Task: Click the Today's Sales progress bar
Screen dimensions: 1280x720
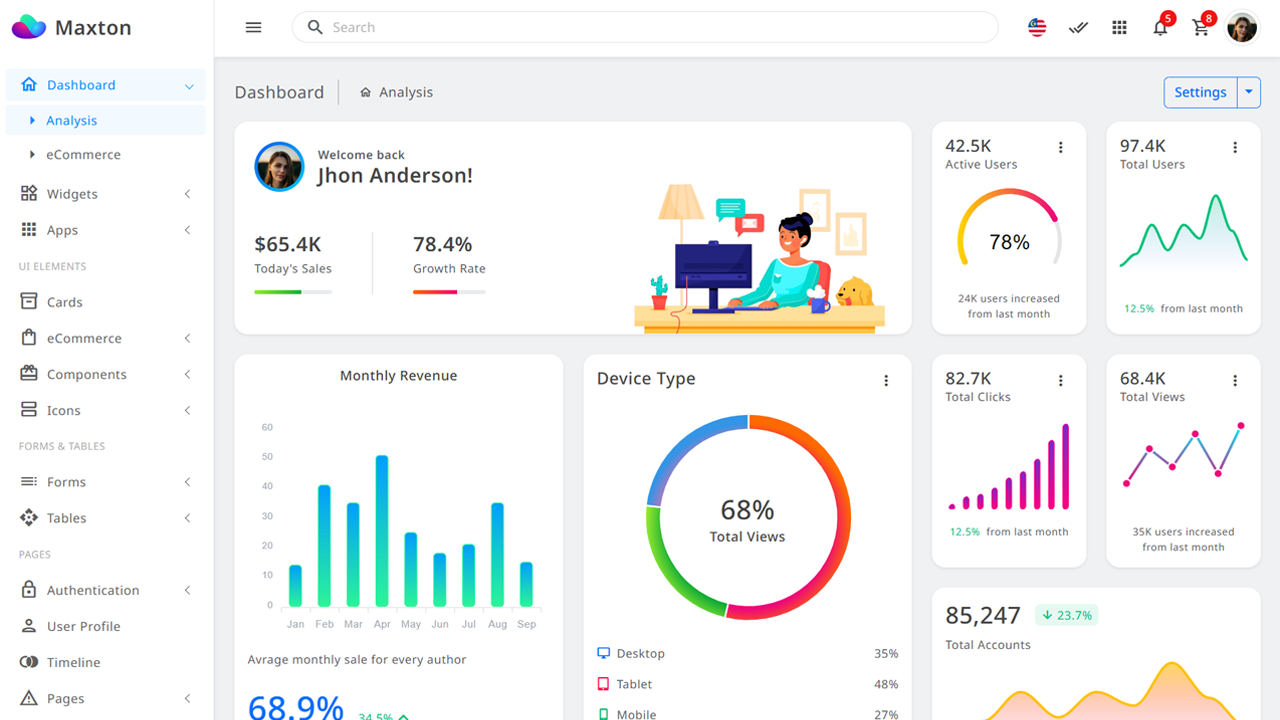Action: point(293,292)
